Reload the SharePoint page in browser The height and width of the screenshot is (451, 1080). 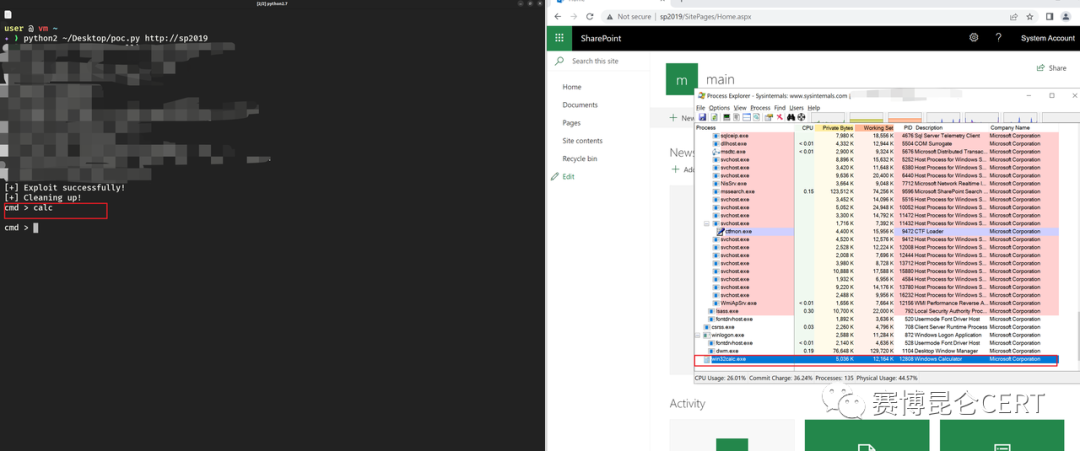pyautogui.click(x=590, y=17)
